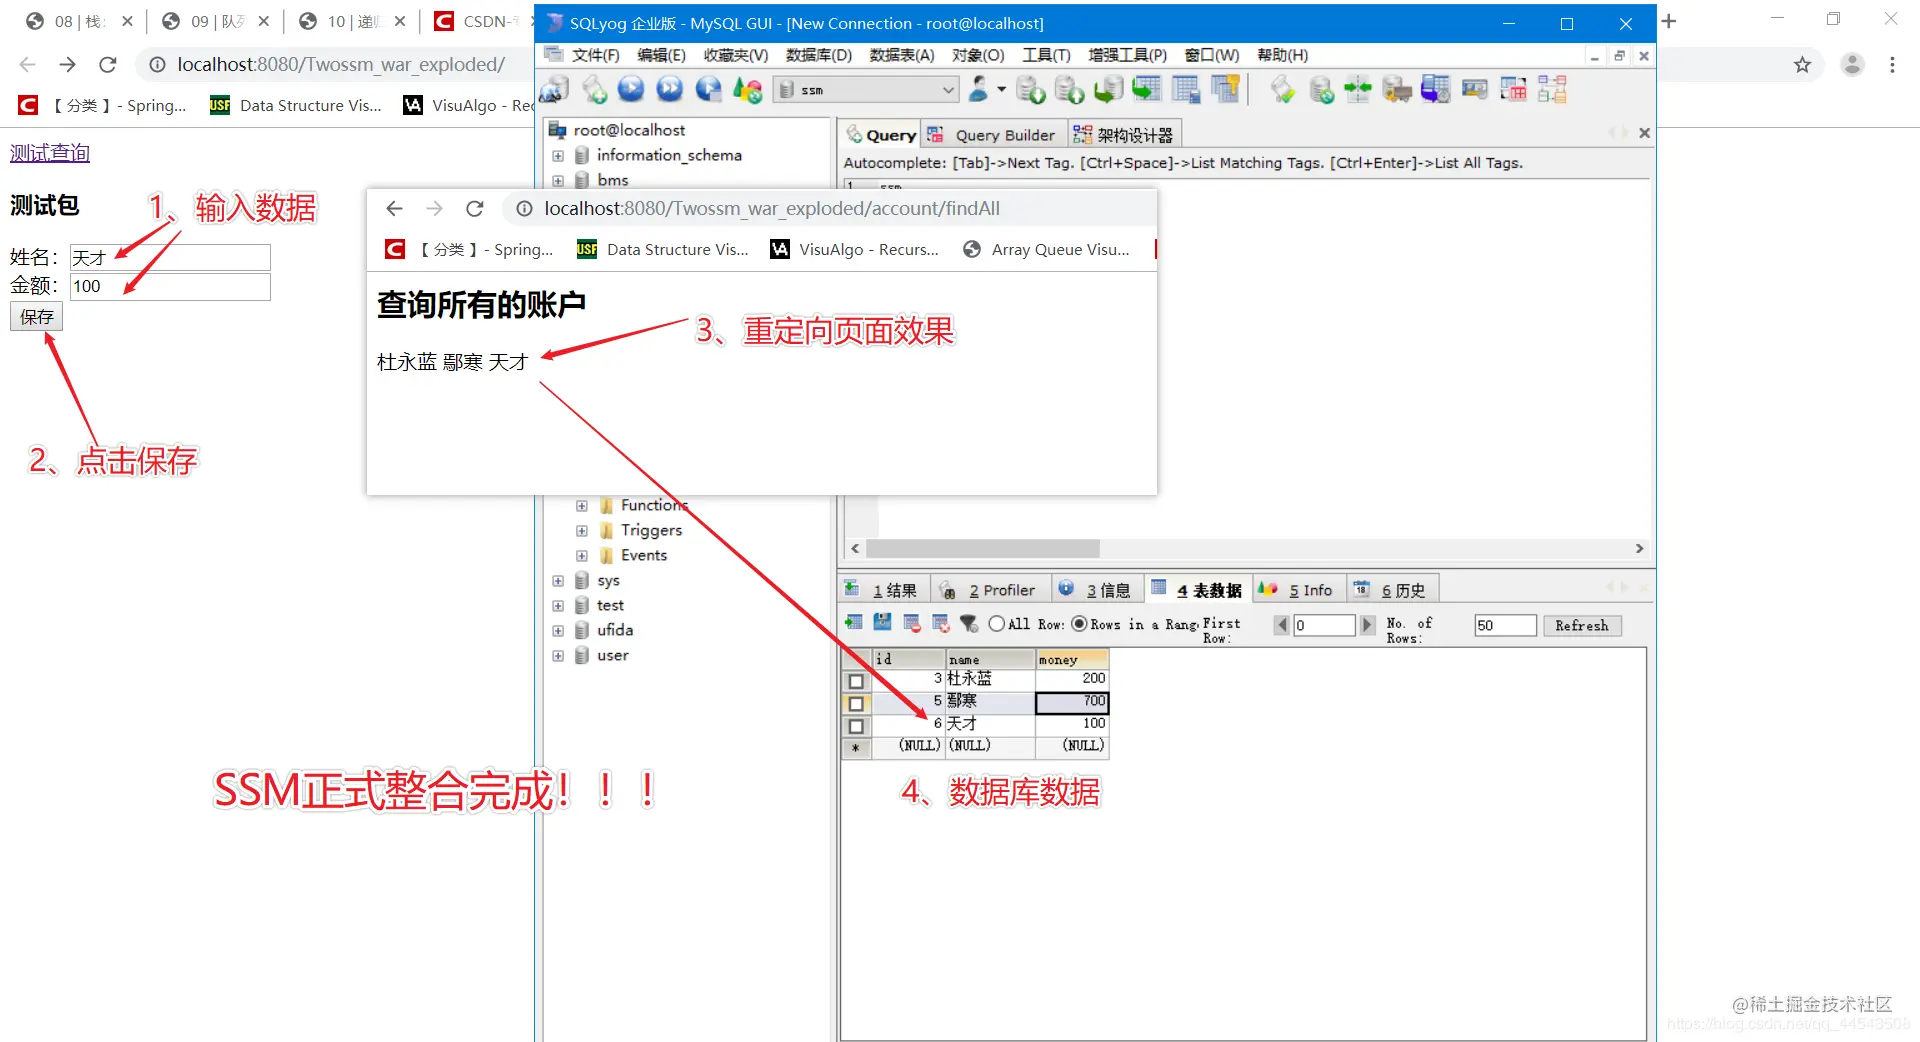Viewport: 1920px width, 1042px height.
Task: Switch to the 6 历史 tab
Action: [x=1392, y=590]
